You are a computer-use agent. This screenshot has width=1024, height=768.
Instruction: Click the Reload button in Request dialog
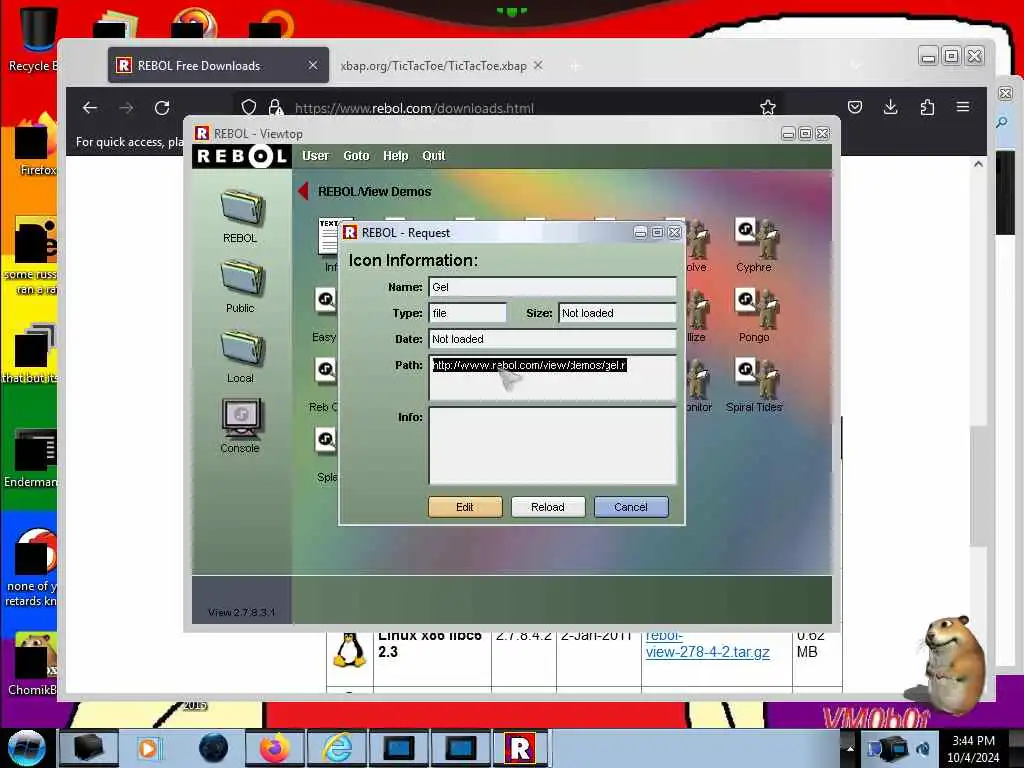pyautogui.click(x=548, y=507)
